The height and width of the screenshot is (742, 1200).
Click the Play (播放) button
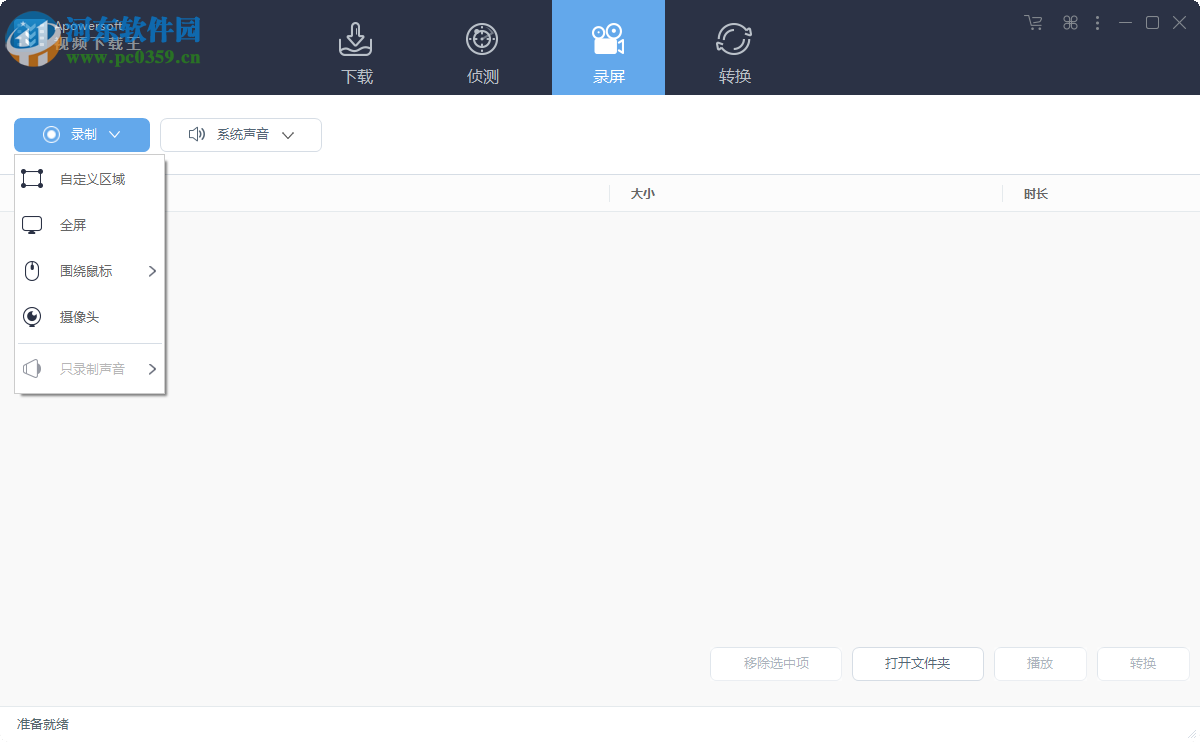click(1040, 663)
